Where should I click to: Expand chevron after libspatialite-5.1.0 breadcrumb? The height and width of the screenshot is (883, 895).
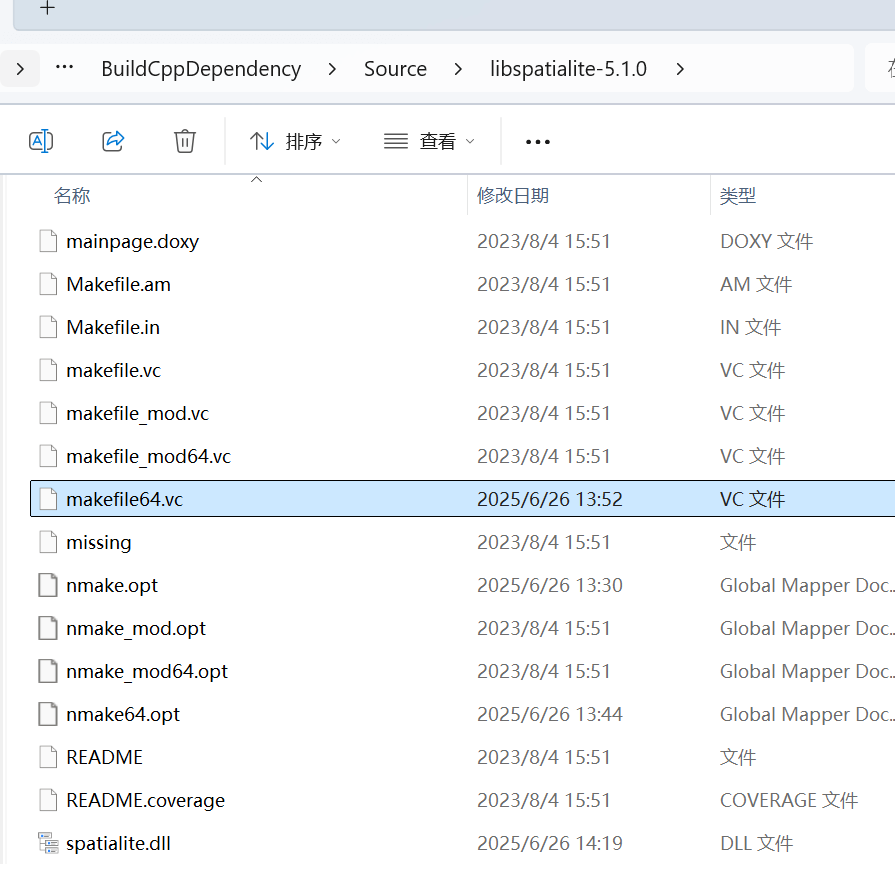(x=680, y=69)
